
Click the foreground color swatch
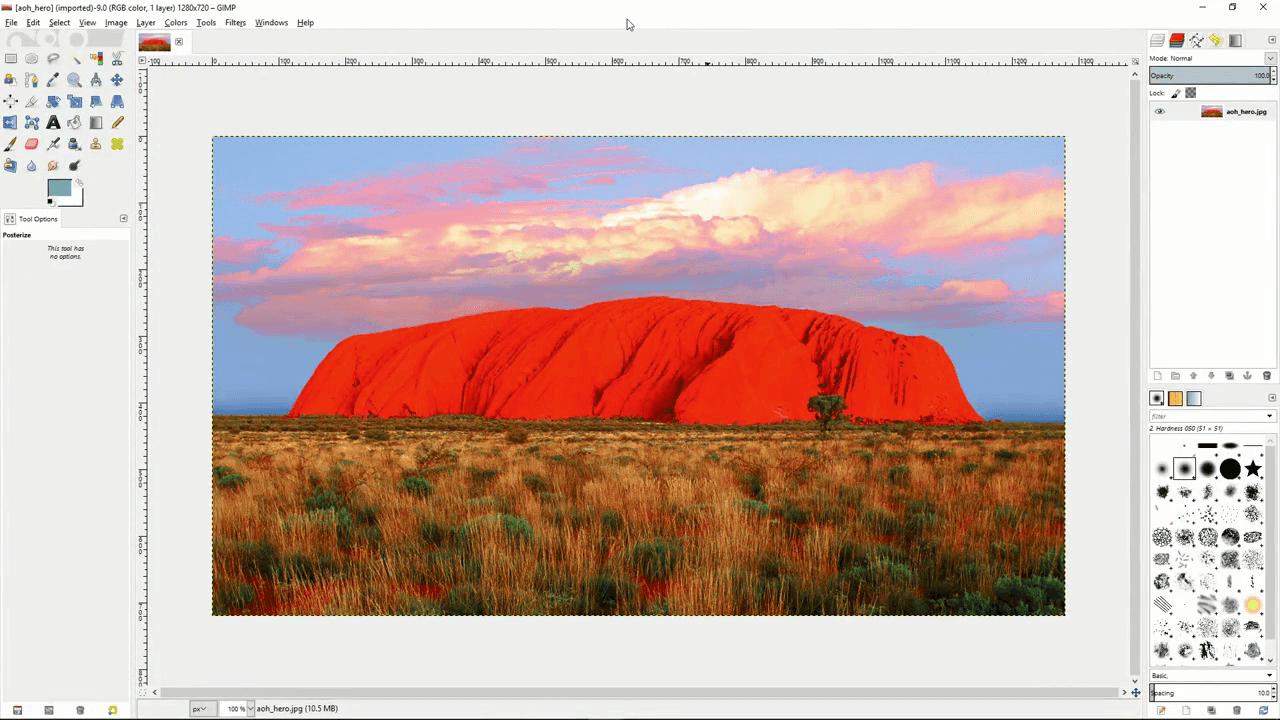[59, 188]
